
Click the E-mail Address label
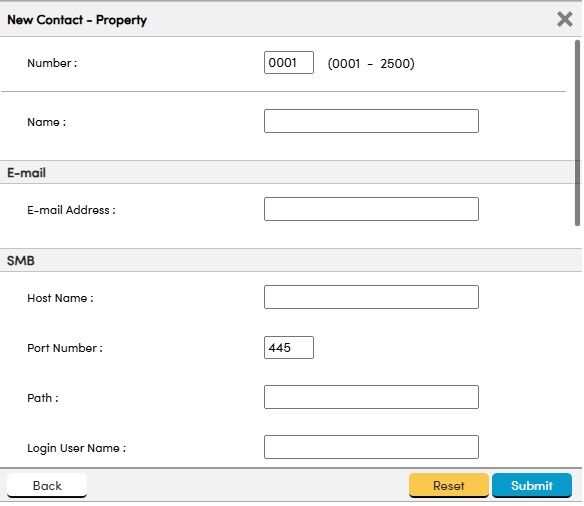(71, 210)
